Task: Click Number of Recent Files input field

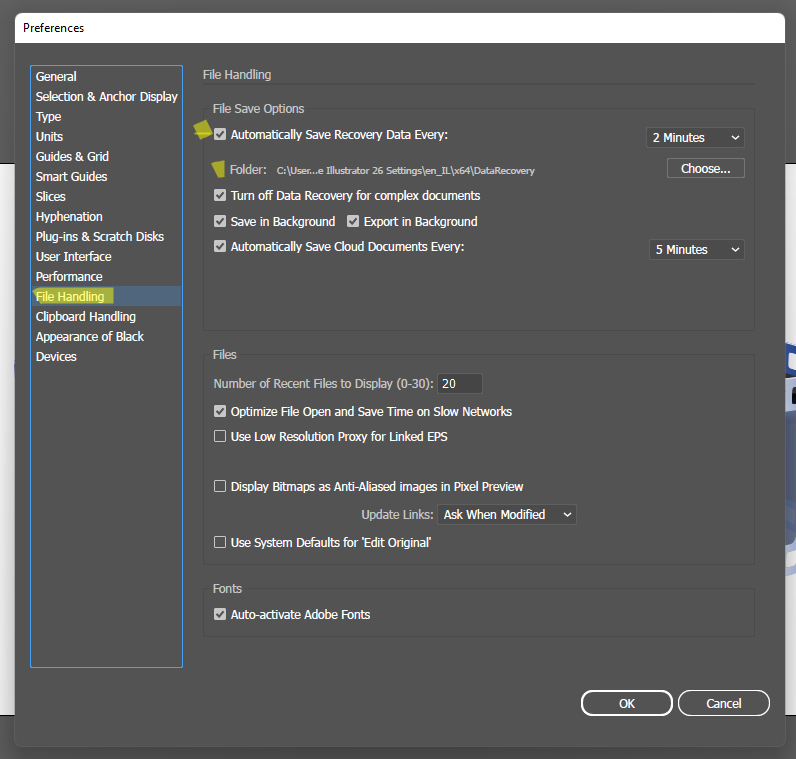Action: [459, 384]
